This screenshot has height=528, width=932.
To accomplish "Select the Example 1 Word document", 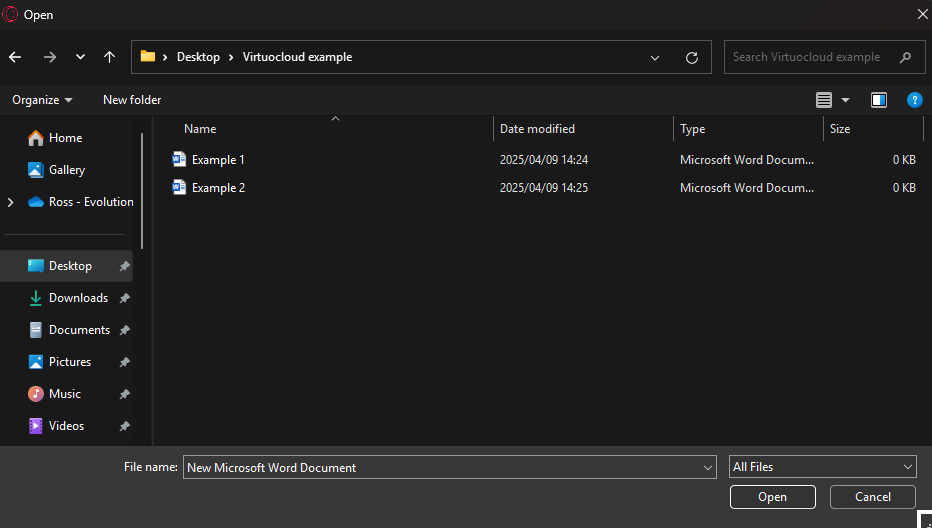I will pyautogui.click(x=218, y=160).
